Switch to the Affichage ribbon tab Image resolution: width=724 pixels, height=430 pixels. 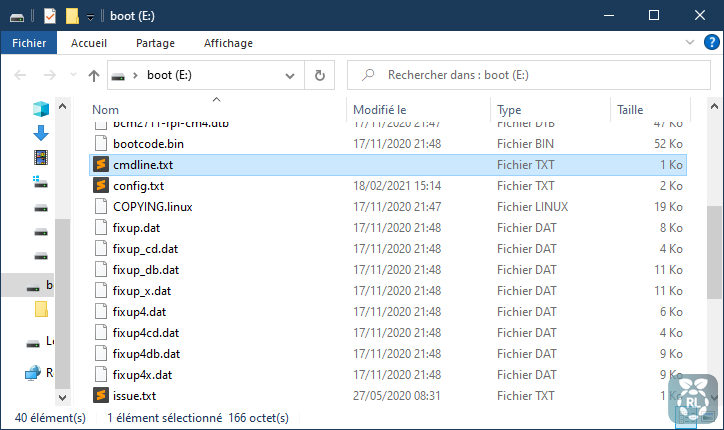228,43
